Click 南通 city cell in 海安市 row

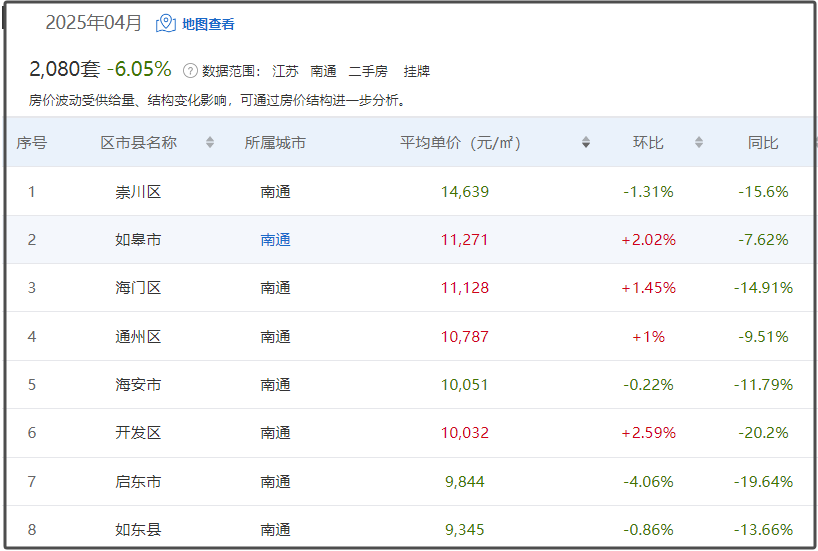[x=275, y=385]
